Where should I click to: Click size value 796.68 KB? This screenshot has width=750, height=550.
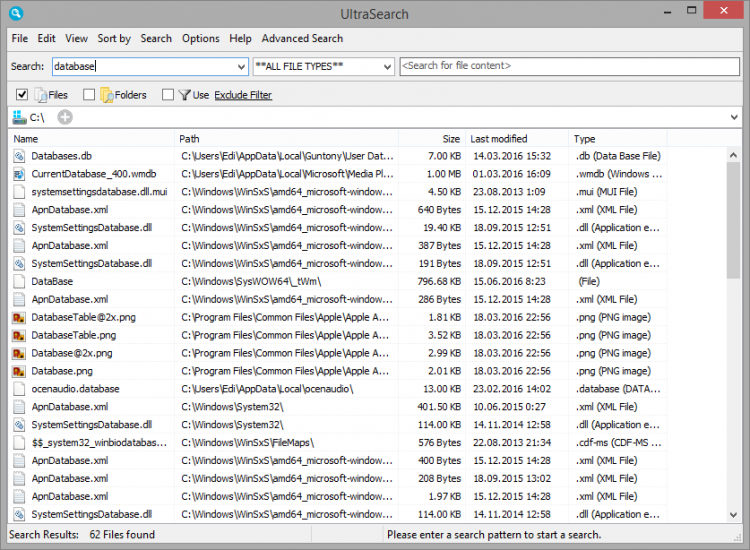click(x=439, y=282)
